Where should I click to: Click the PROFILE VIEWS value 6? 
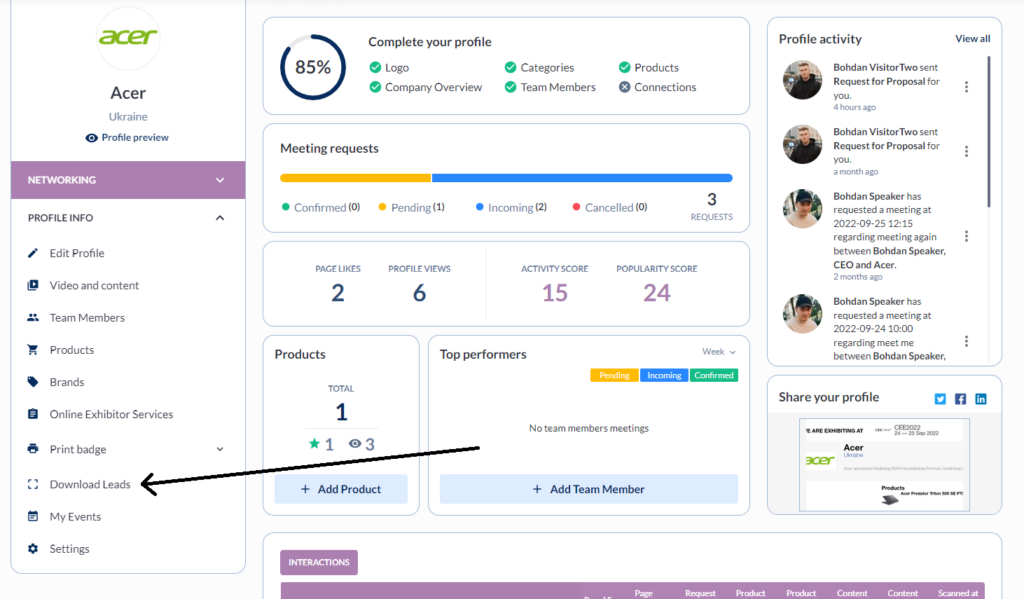419,293
